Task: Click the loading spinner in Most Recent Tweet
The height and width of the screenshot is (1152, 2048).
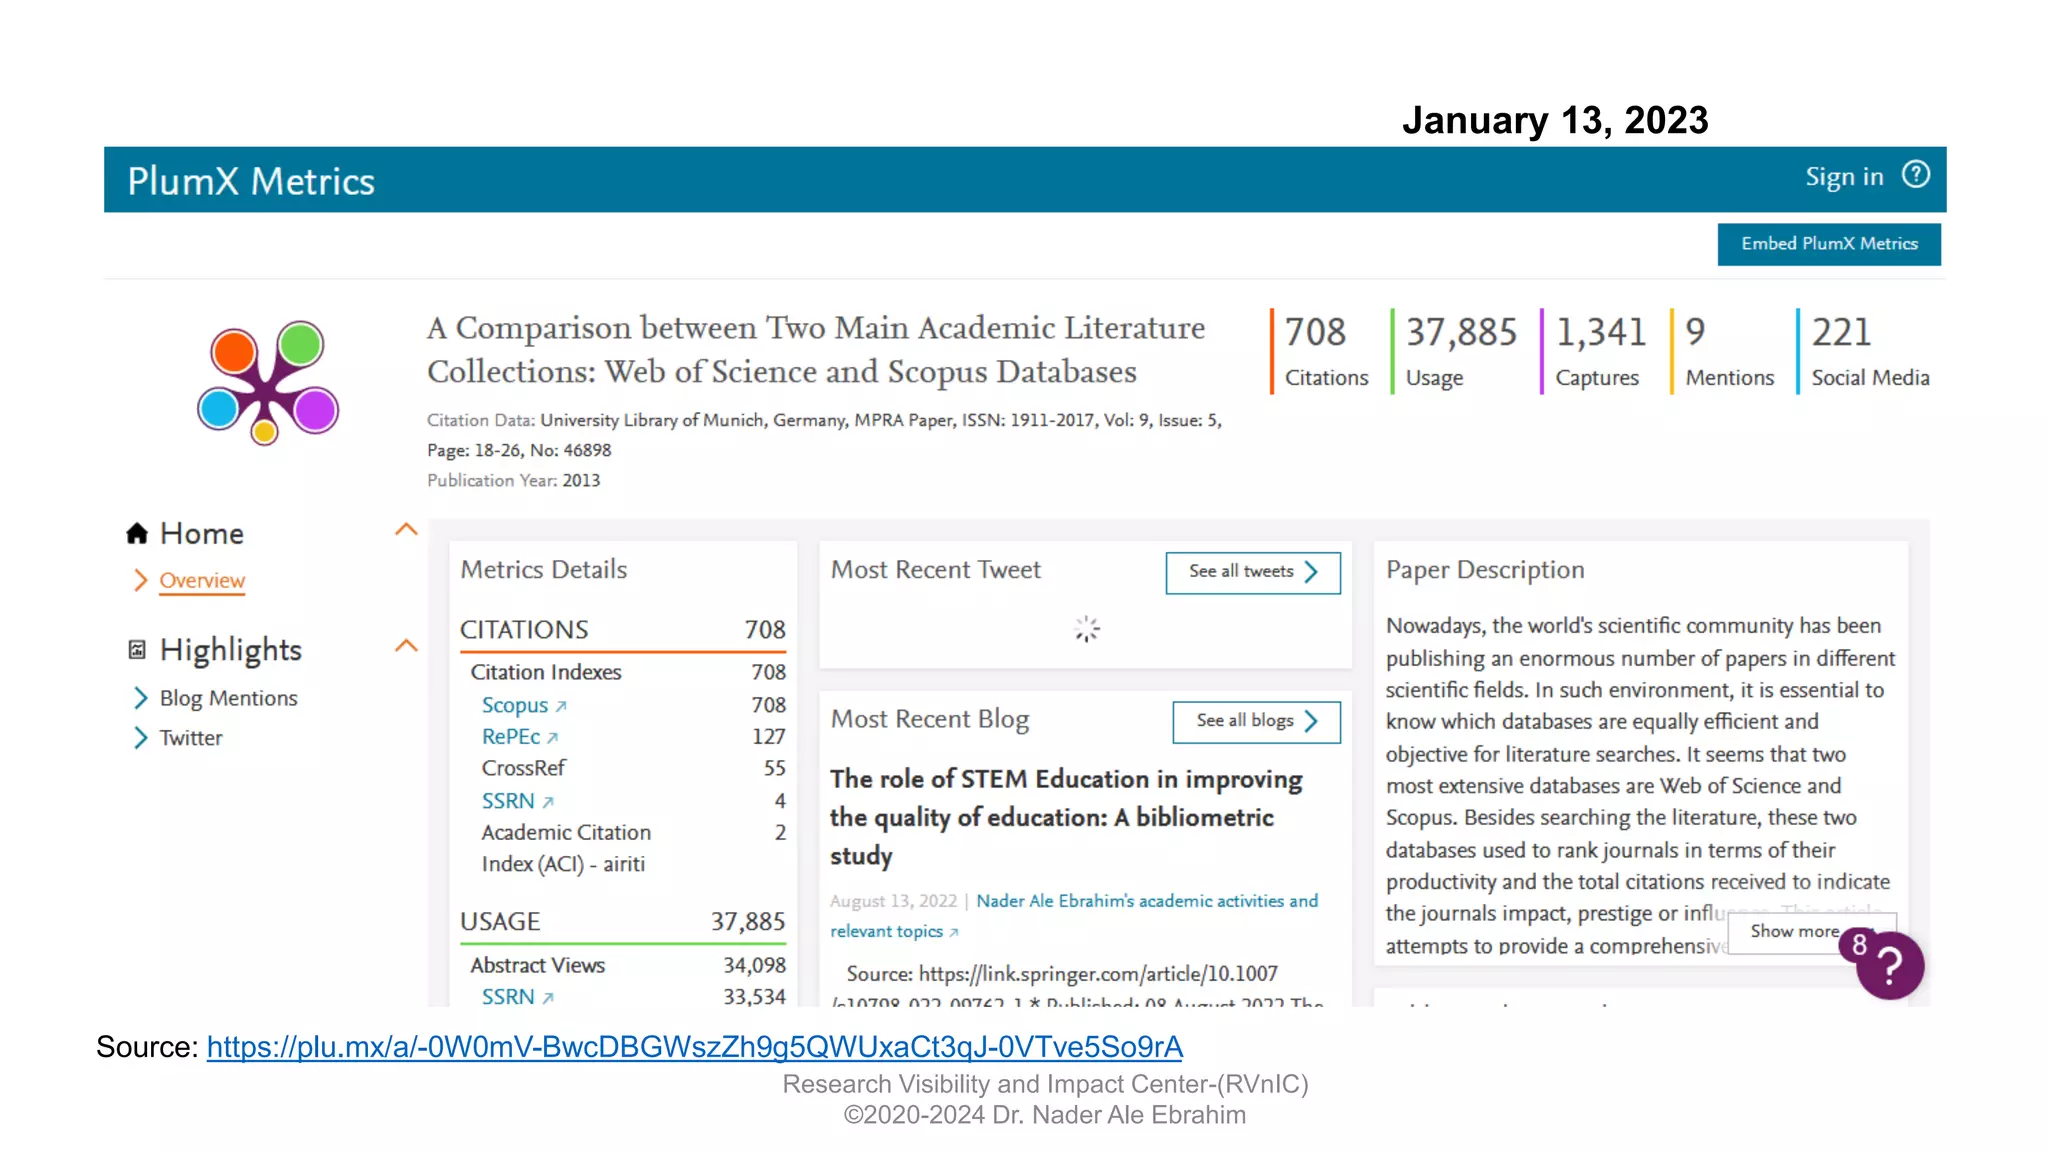Action: click(1086, 629)
